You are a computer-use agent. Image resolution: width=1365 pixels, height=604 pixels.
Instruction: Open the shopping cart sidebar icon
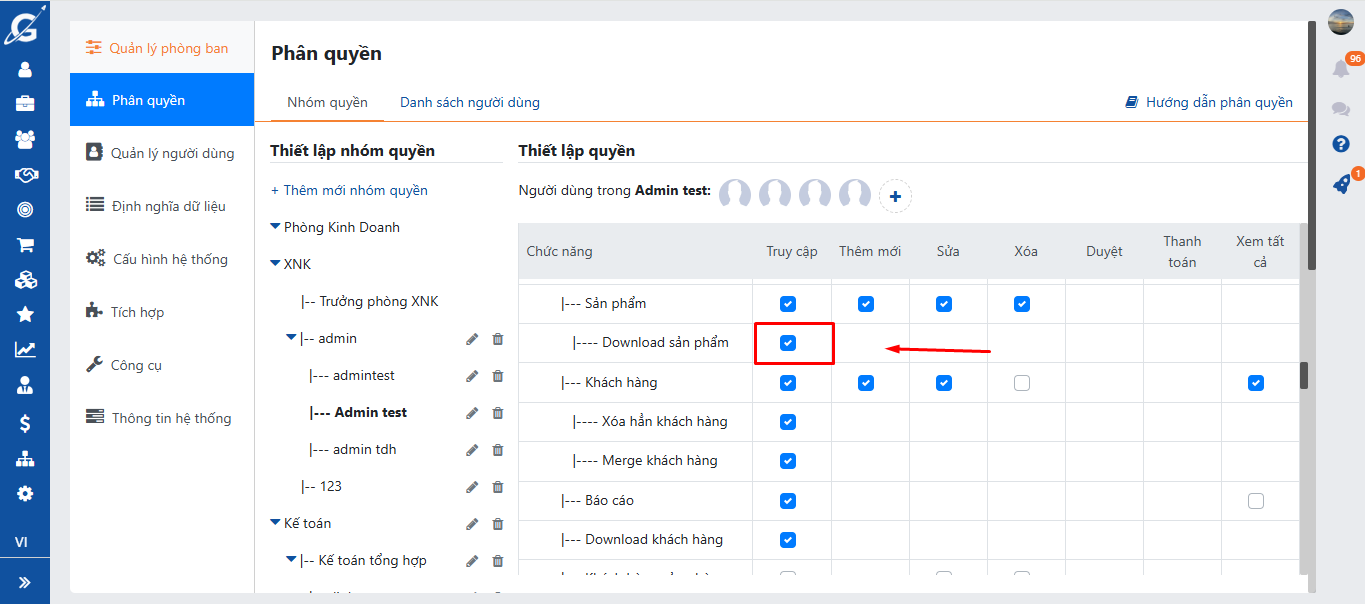click(25, 245)
